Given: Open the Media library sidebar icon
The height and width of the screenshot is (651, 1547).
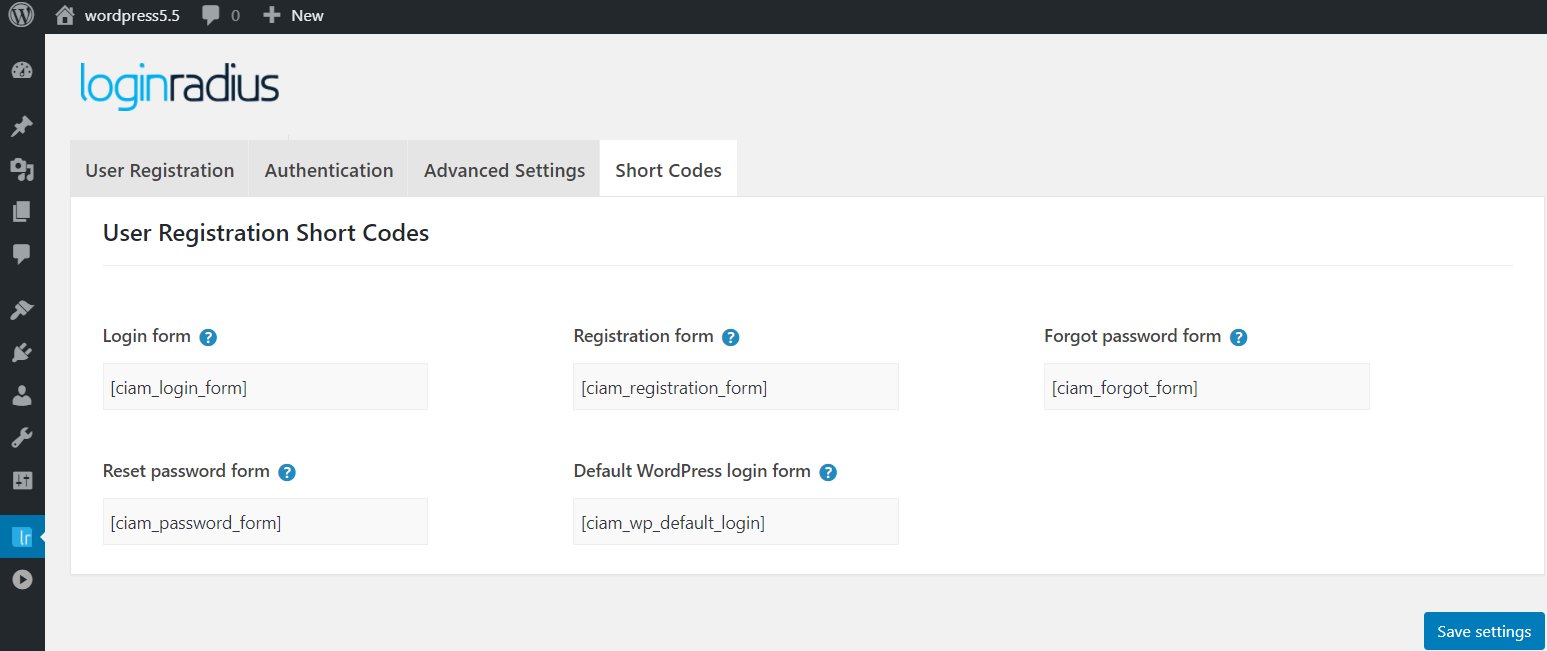Looking at the screenshot, I should coord(22,169).
